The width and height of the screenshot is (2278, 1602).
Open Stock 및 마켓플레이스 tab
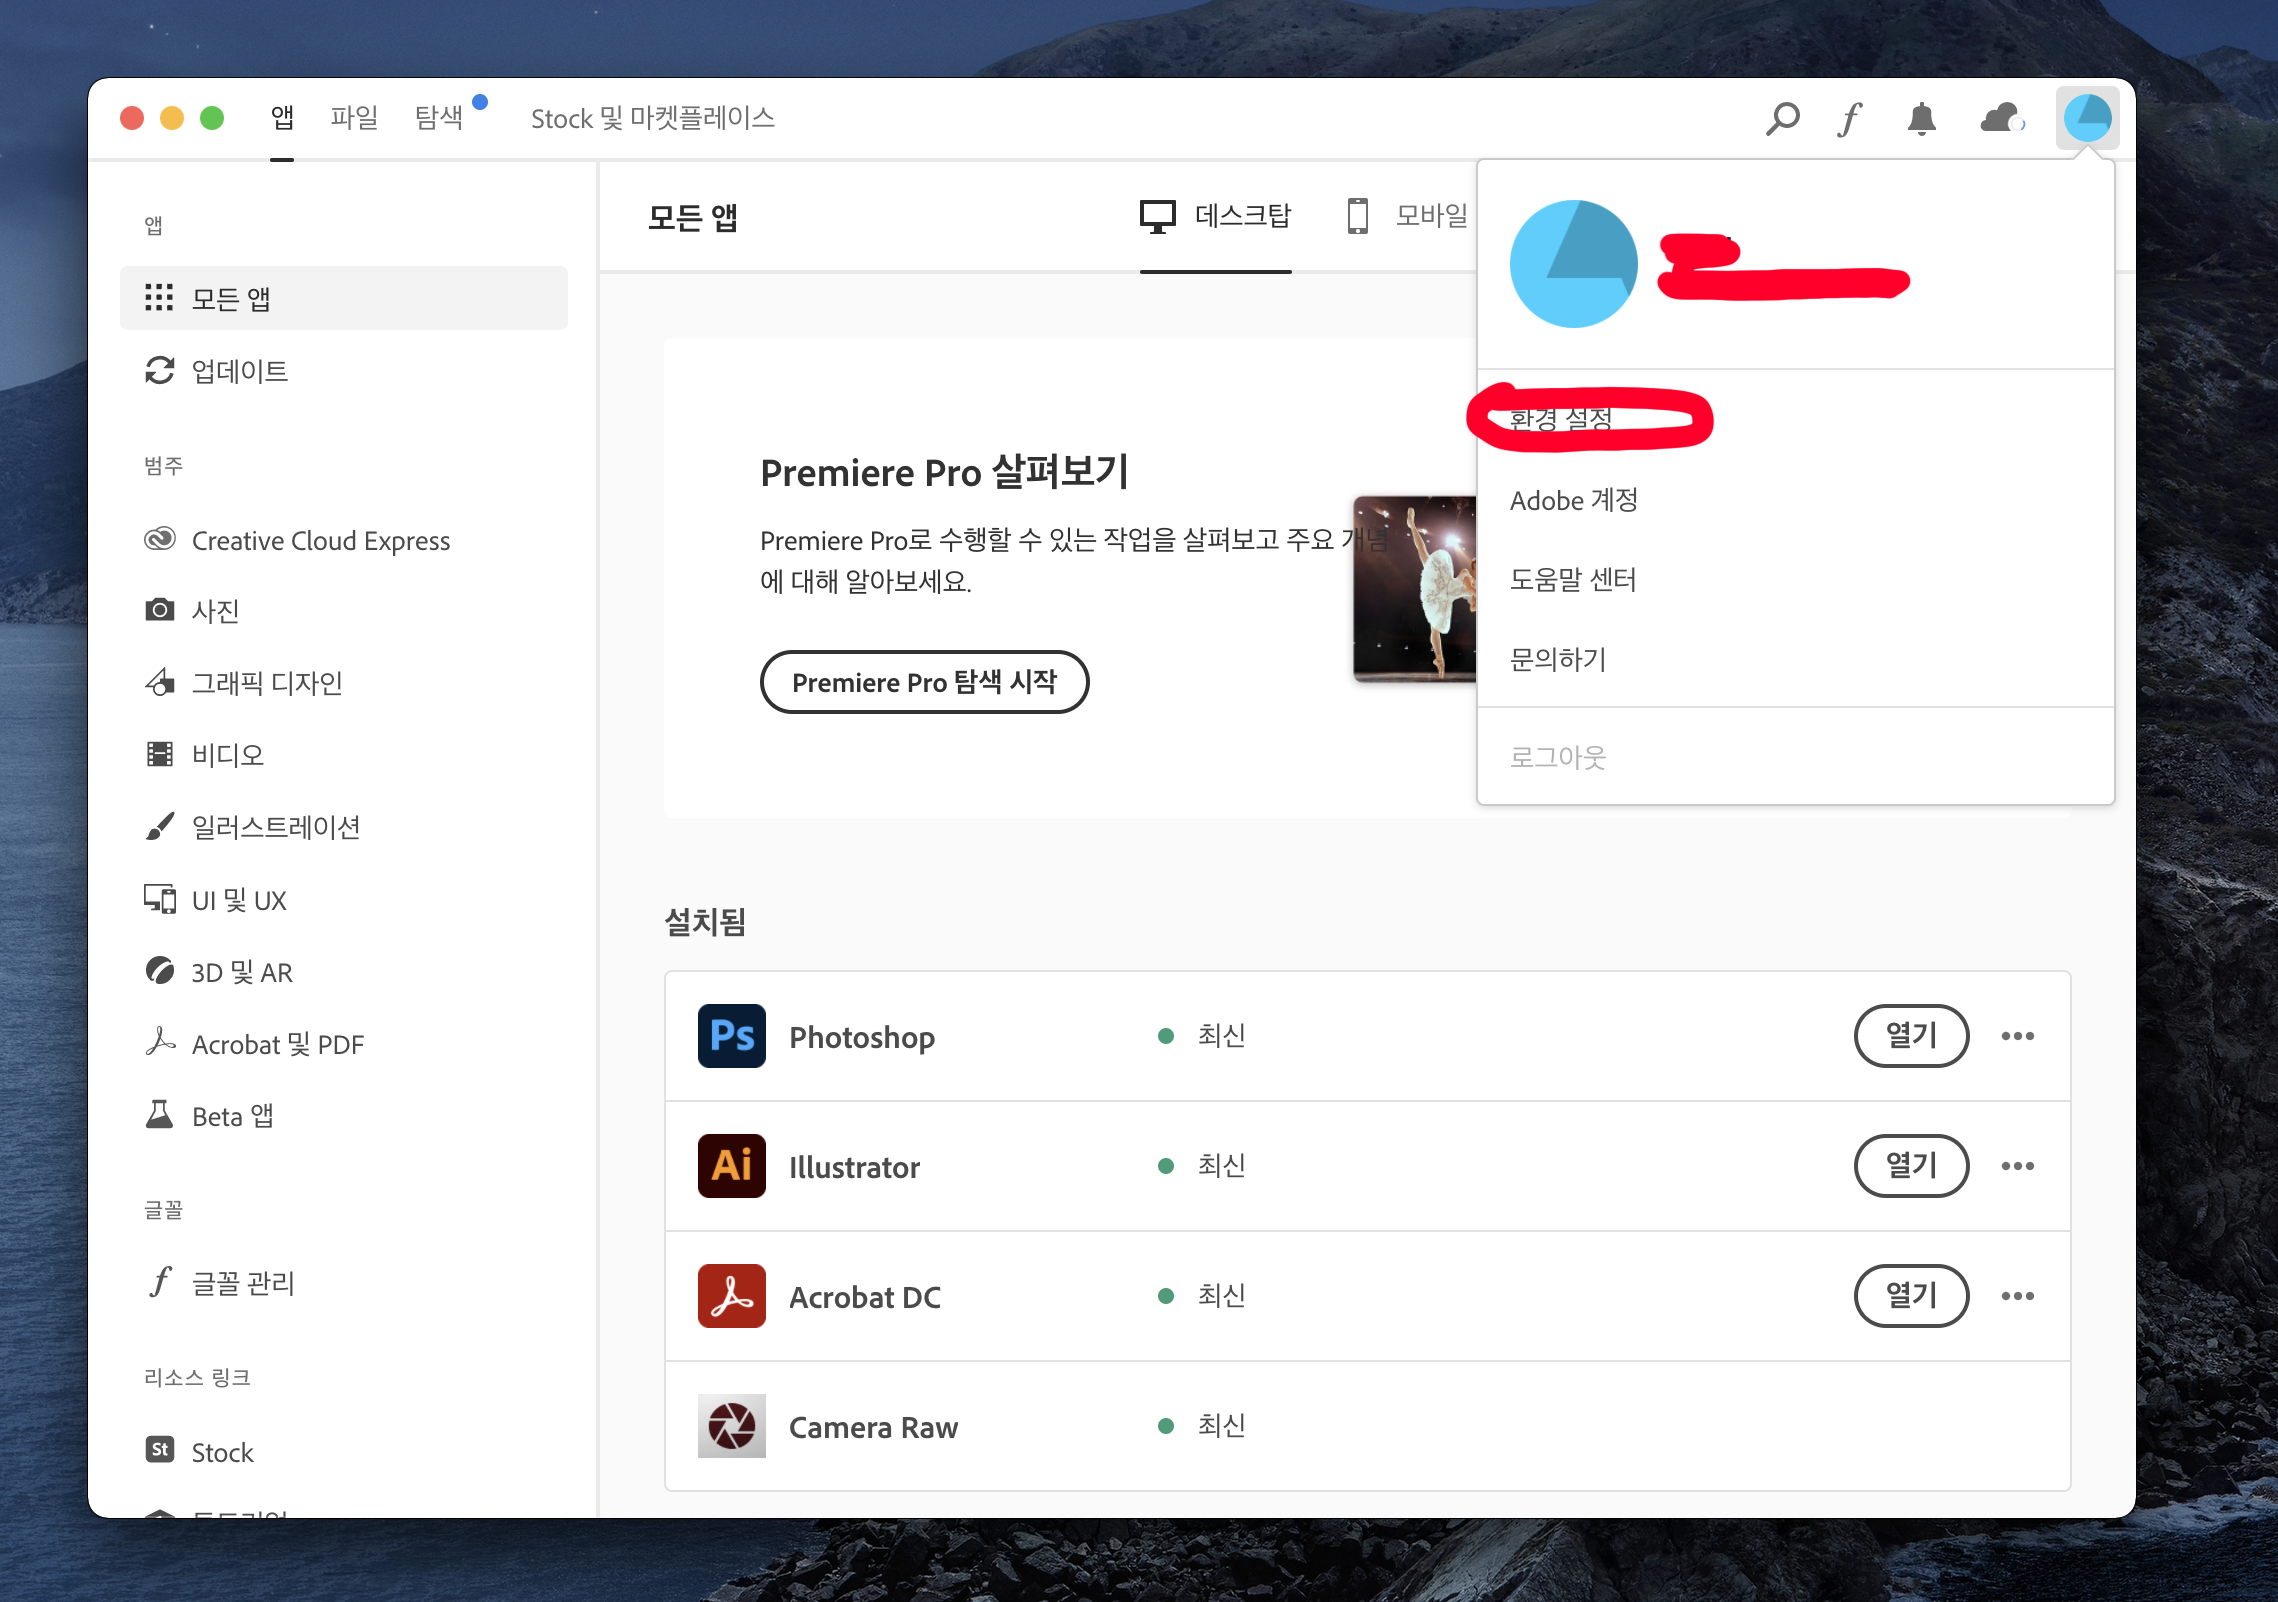pyautogui.click(x=653, y=118)
